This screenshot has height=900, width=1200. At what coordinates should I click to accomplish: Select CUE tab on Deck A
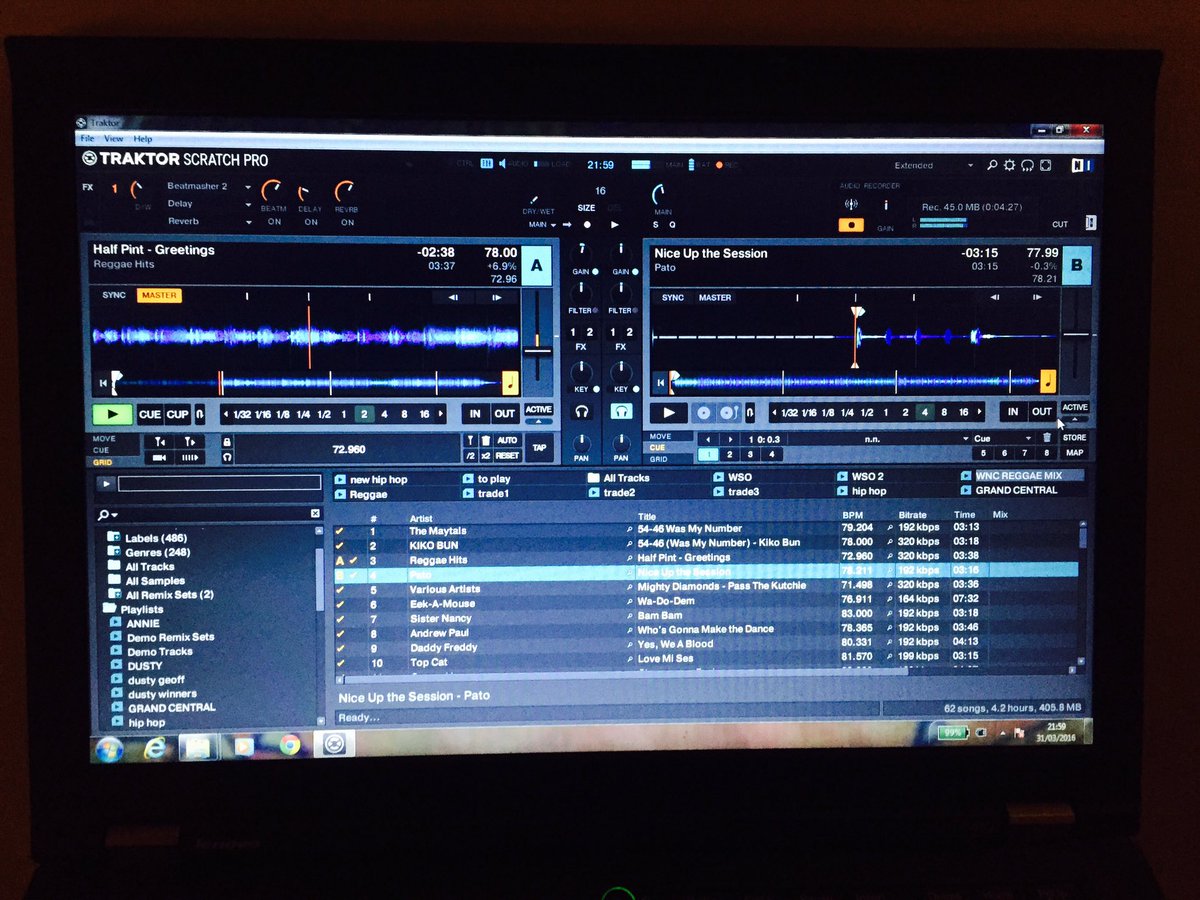[x=102, y=450]
